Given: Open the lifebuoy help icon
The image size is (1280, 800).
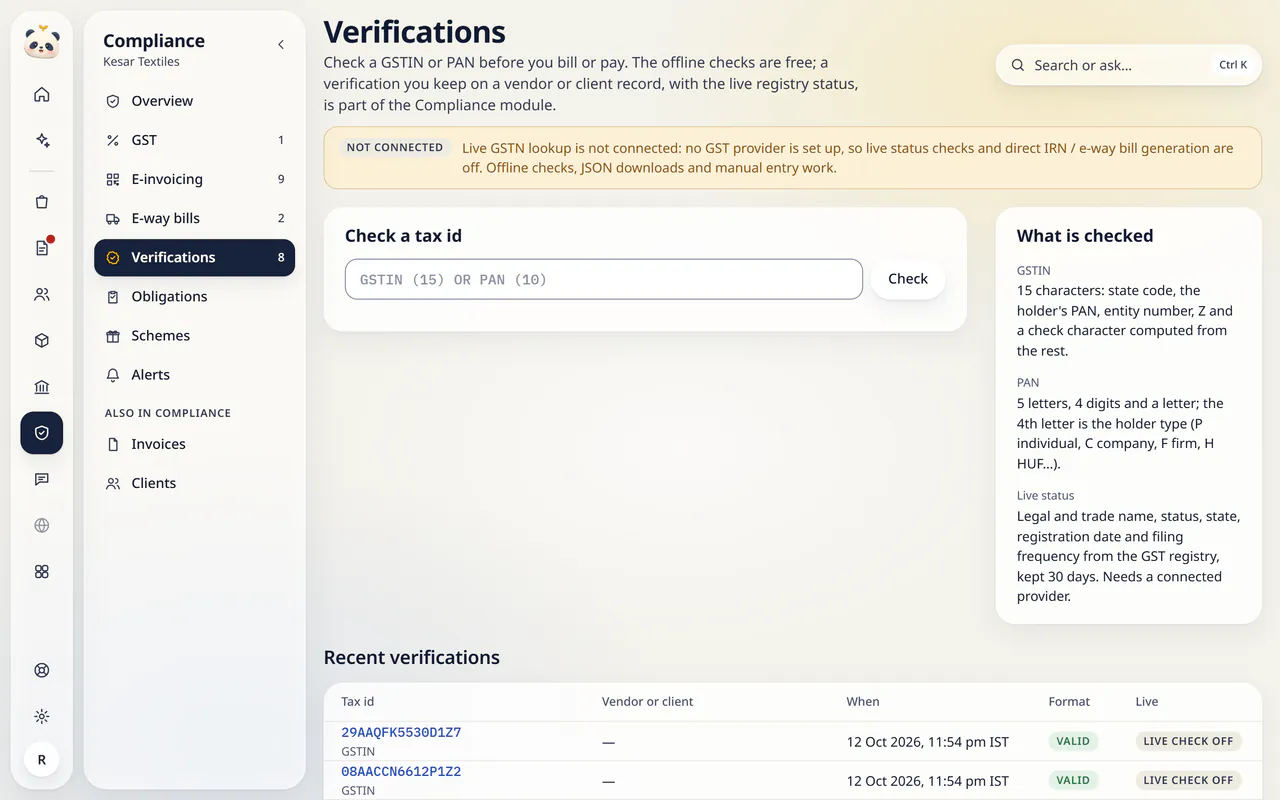Looking at the screenshot, I should coord(42,670).
